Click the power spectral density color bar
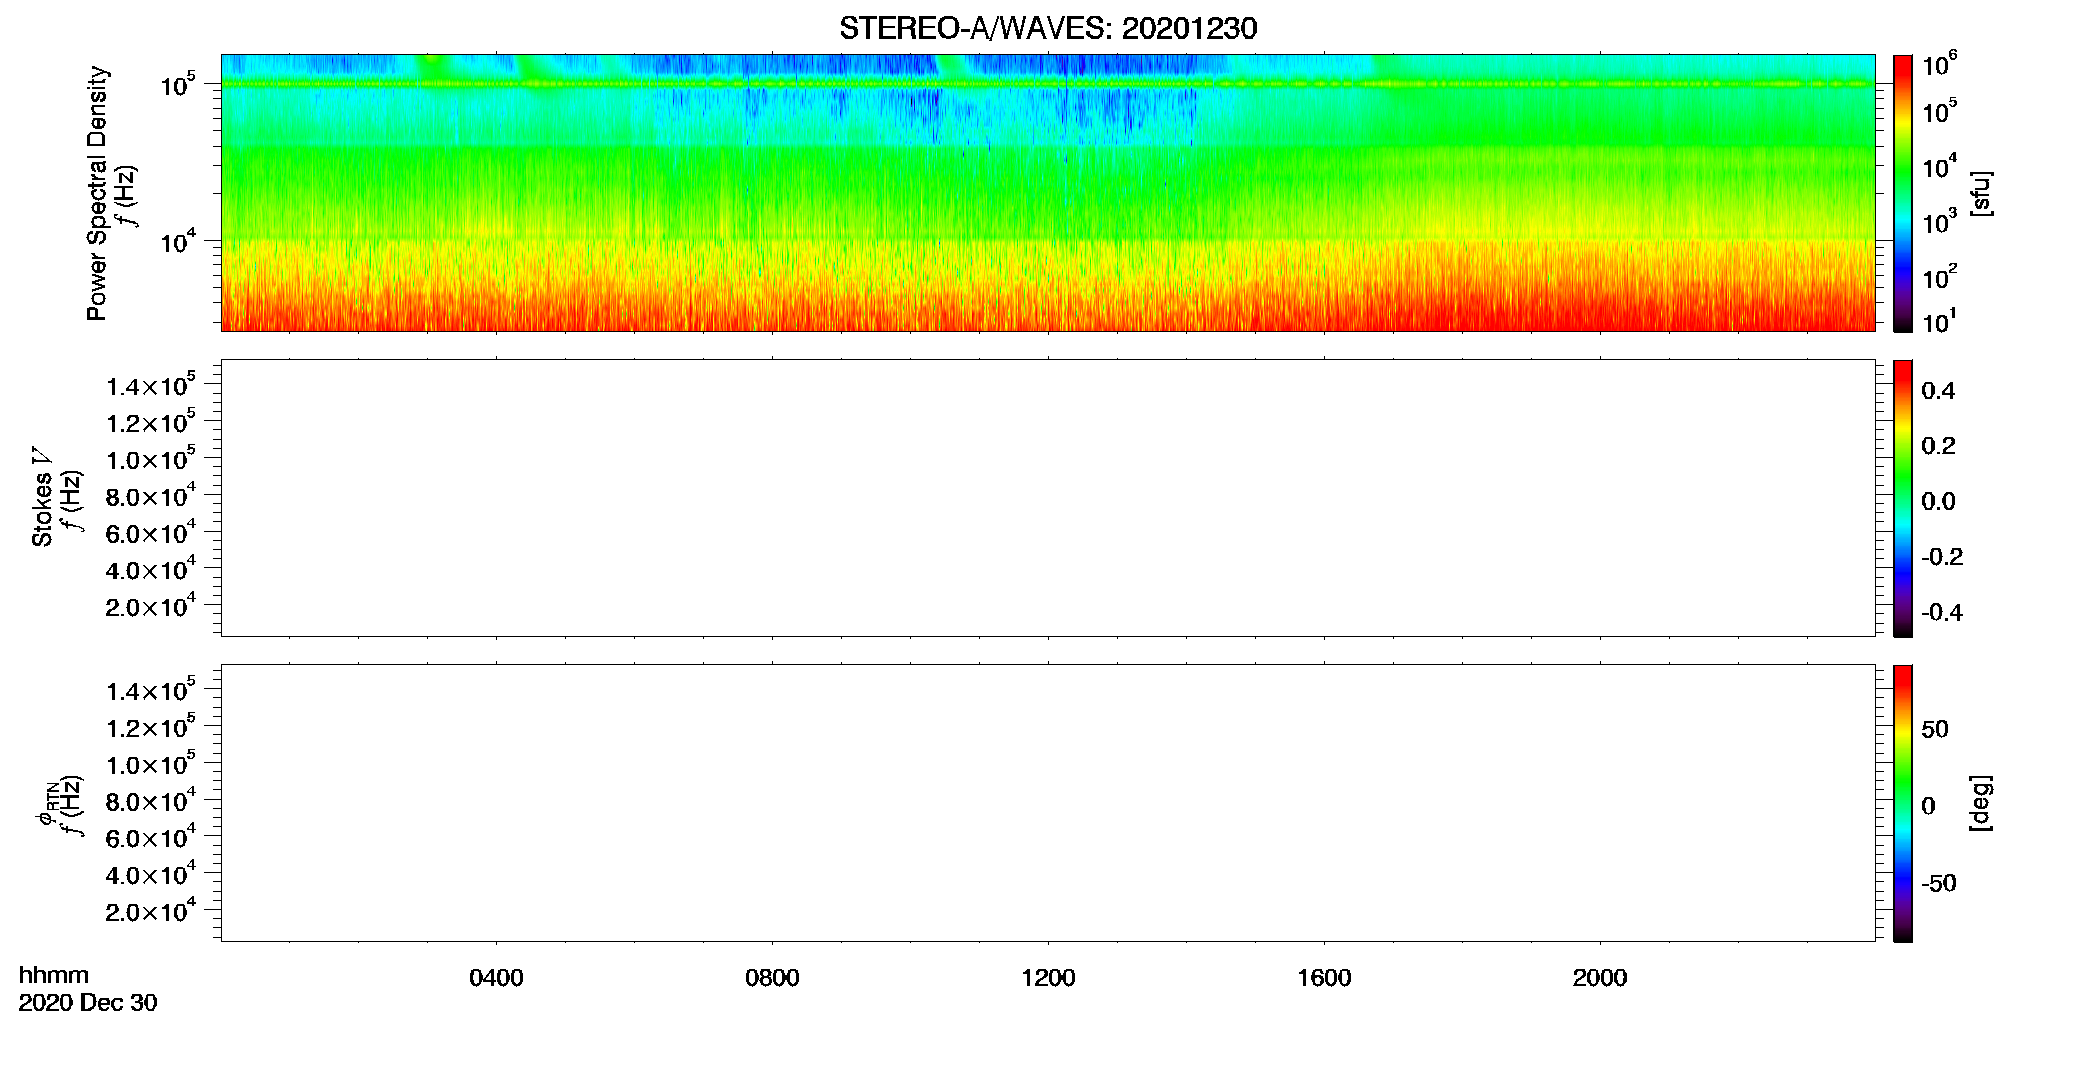This screenshot has height=1080, width=2096. 1903,193
